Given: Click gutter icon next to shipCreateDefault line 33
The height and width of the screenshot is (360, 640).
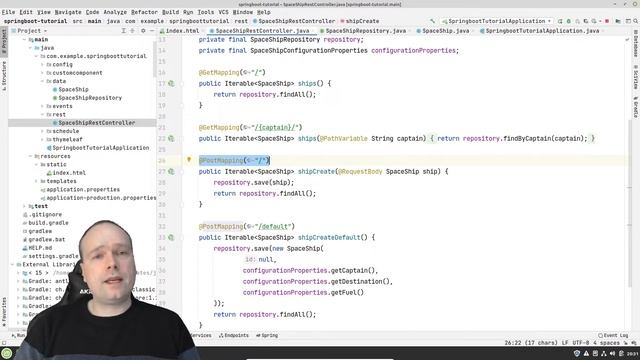Looking at the screenshot, I should point(171,237).
